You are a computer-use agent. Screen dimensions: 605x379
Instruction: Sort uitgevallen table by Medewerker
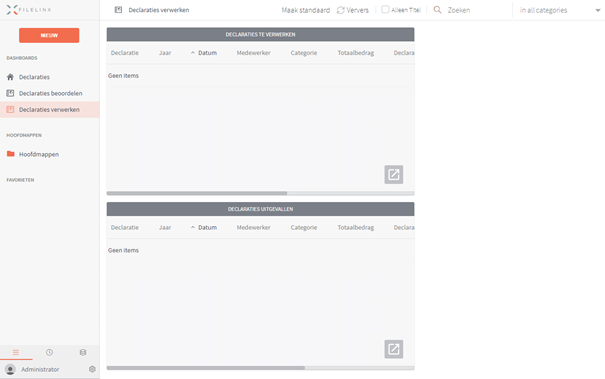coord(253,227)
